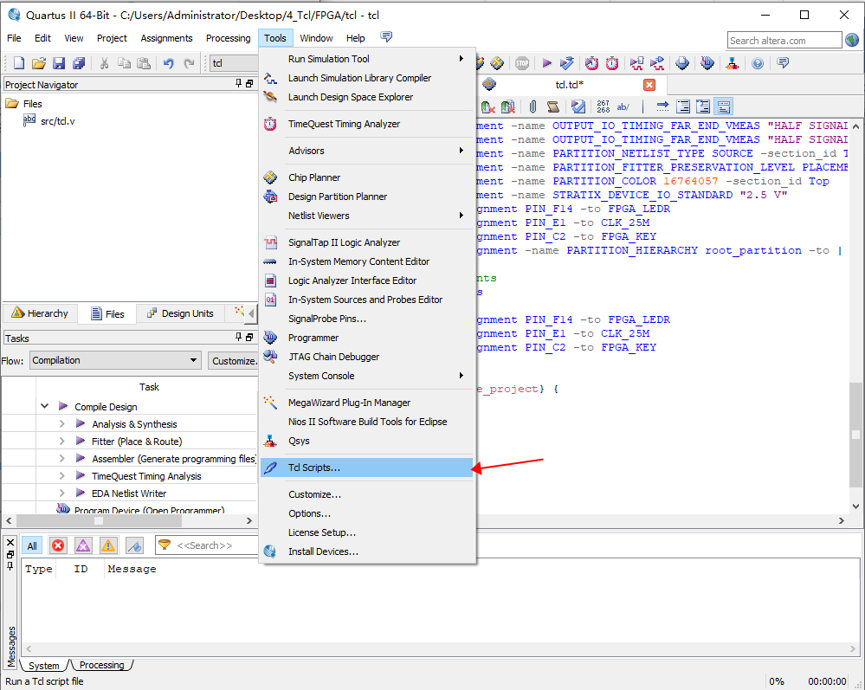Screen dimensions: 865x690
Task: Collapse the Compile Design task tree
Action: click(x=45, y=407)
